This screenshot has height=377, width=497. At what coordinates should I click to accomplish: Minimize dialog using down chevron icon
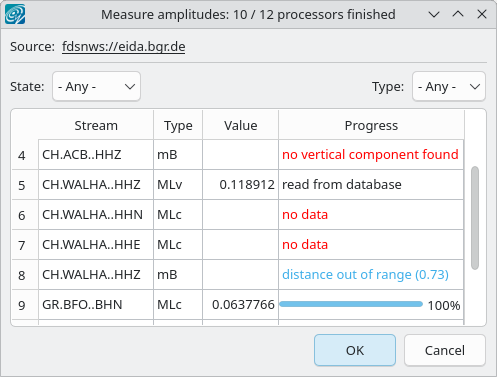tap(434, 14)
